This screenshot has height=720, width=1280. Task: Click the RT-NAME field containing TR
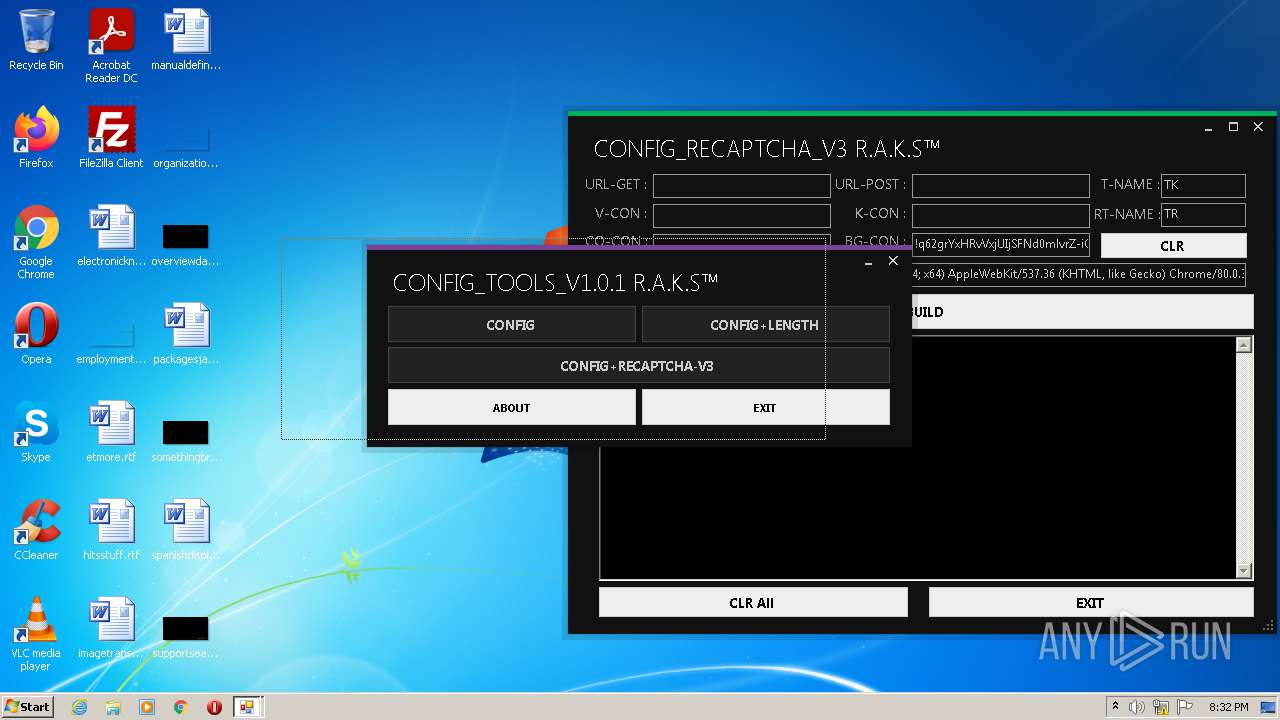pos(1202,215)
